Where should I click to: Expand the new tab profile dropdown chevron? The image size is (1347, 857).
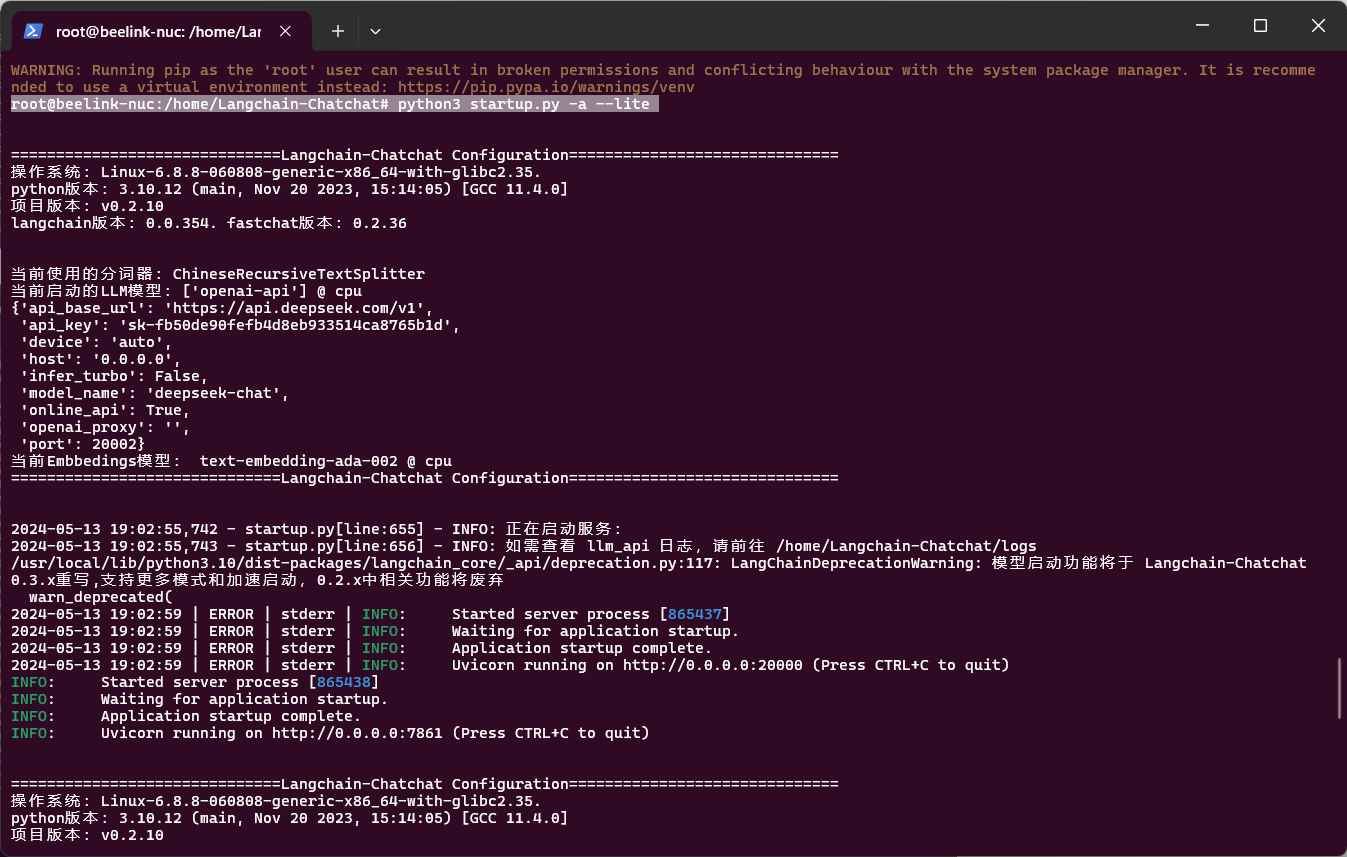tap(375, 31)
